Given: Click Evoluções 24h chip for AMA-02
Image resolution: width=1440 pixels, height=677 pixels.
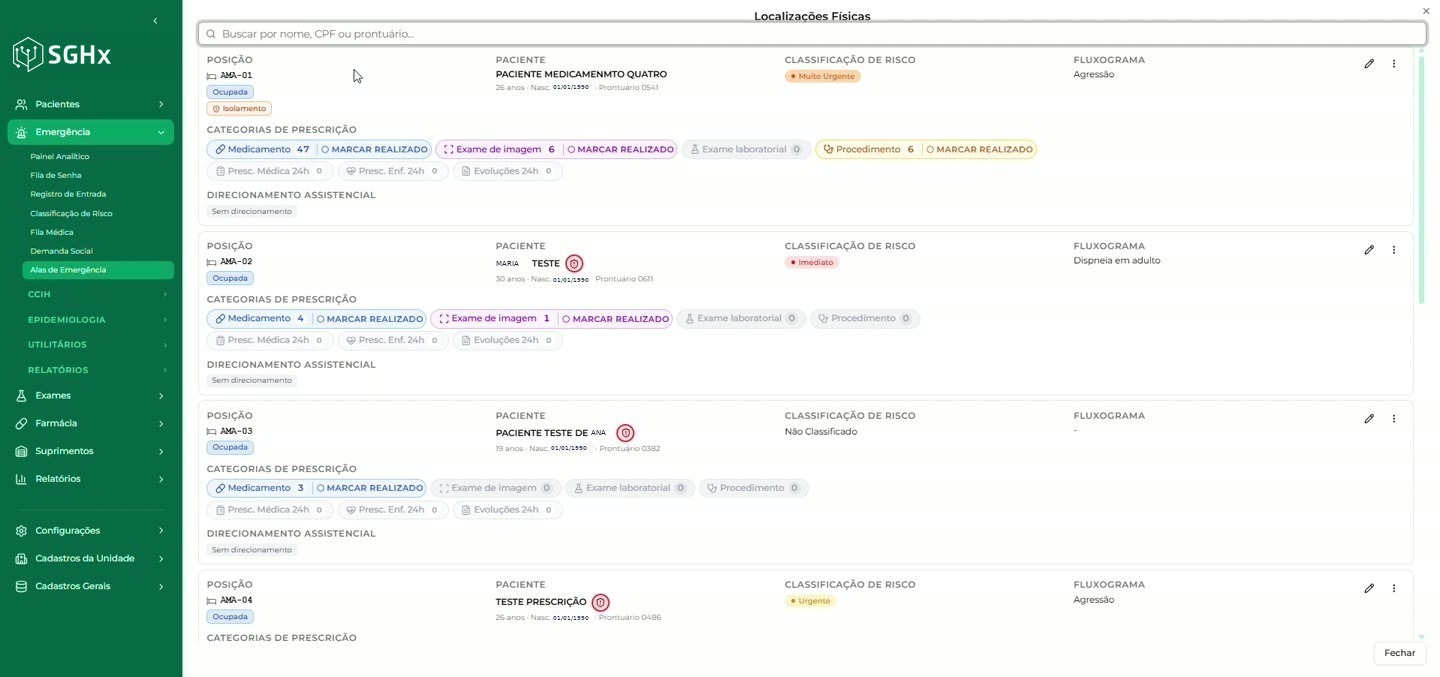Looking at the screenshot, I should pos(507,341).
